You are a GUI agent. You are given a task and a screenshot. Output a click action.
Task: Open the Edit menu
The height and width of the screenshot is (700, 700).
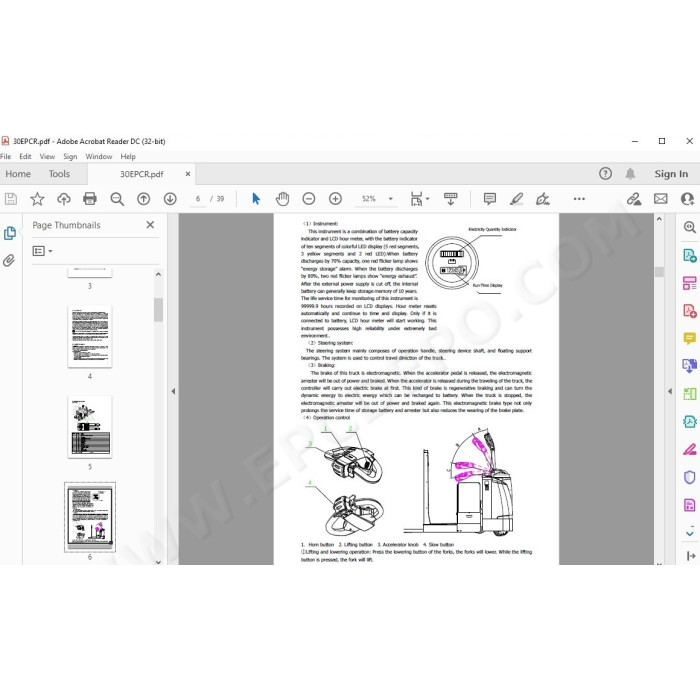[x=25, y=157]
